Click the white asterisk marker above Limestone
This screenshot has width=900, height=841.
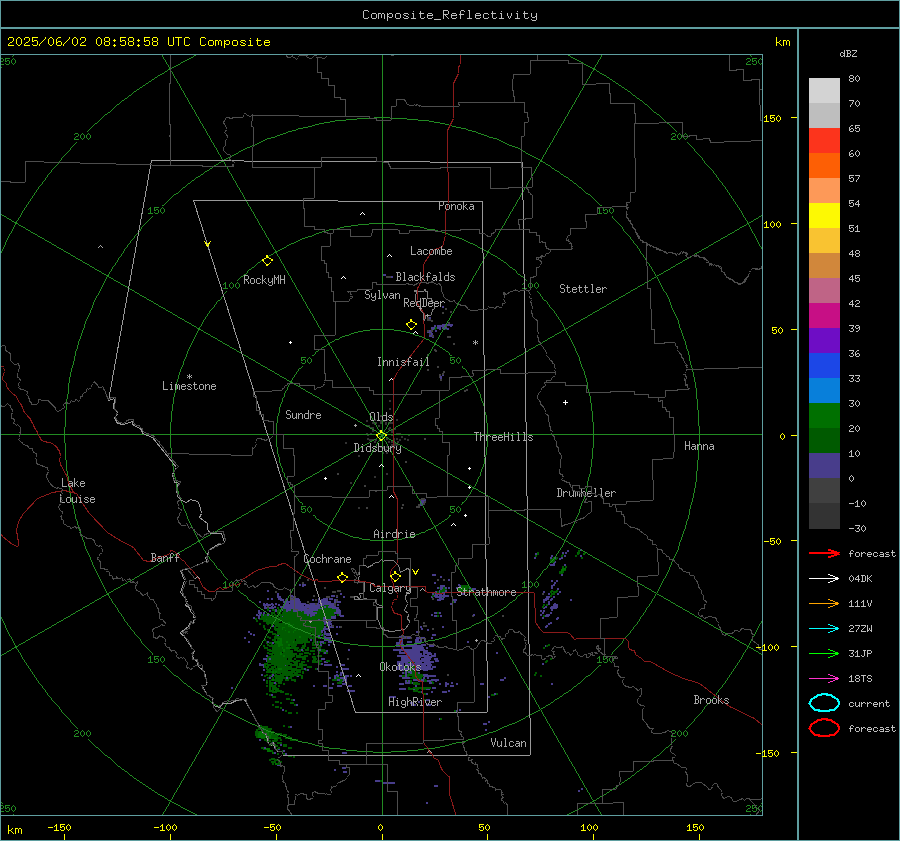[x=189, y=377]
